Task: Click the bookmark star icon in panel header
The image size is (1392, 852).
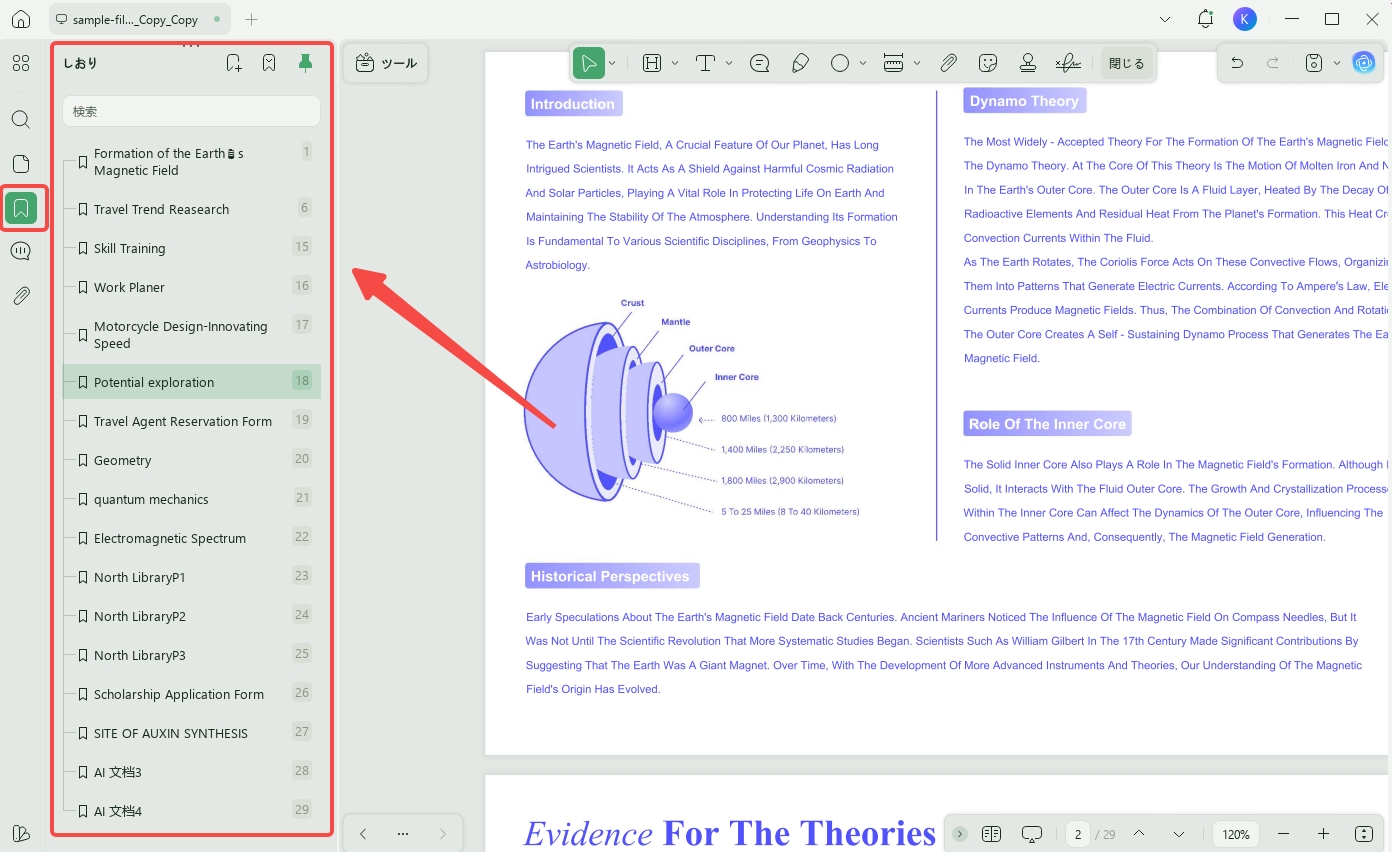Action: pyautogui.click(x=269, y=63)
